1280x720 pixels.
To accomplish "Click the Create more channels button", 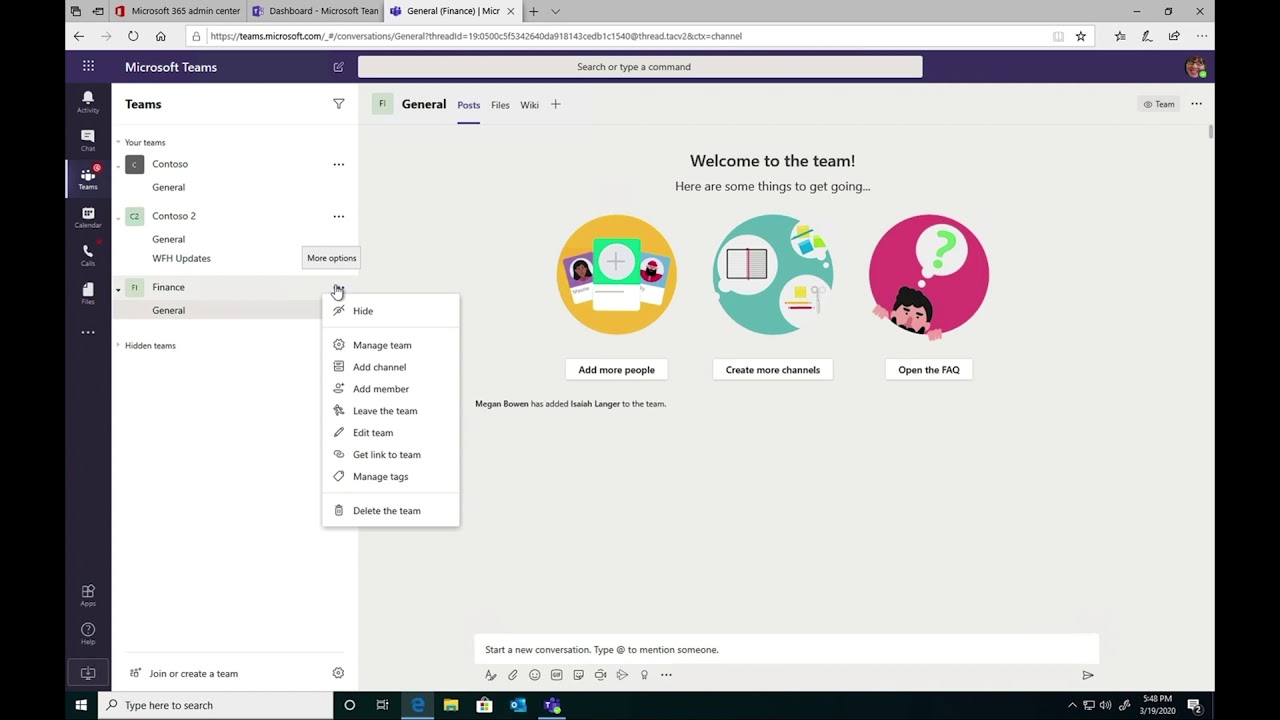I will (773, 370).
